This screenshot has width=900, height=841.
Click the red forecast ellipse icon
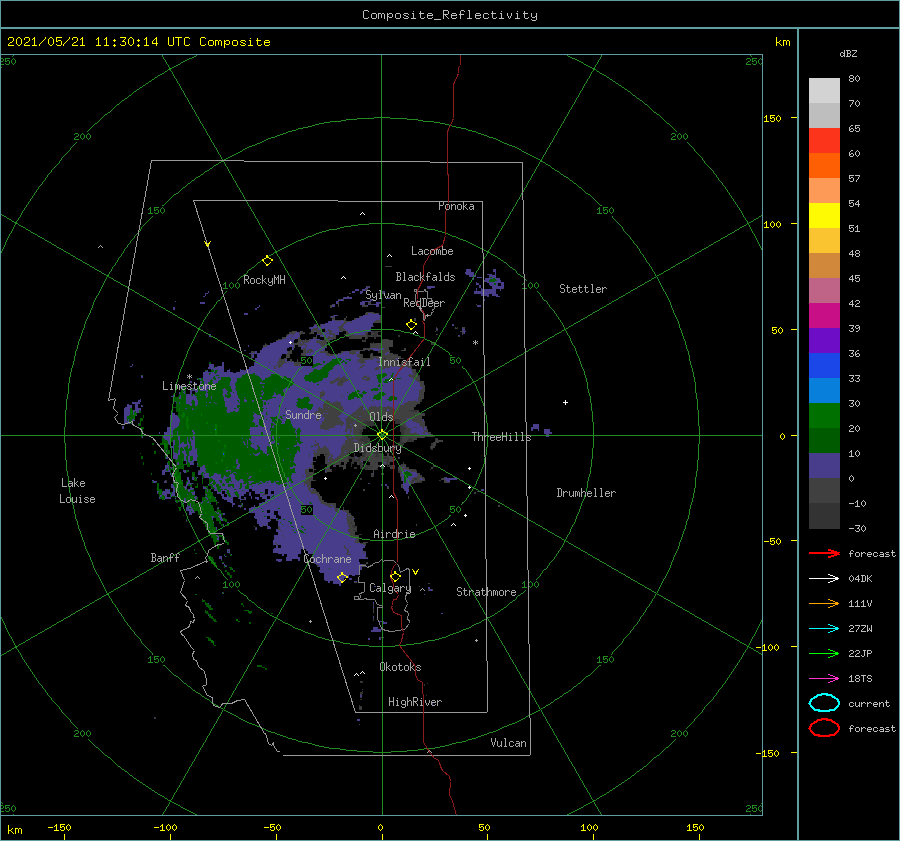824,728
